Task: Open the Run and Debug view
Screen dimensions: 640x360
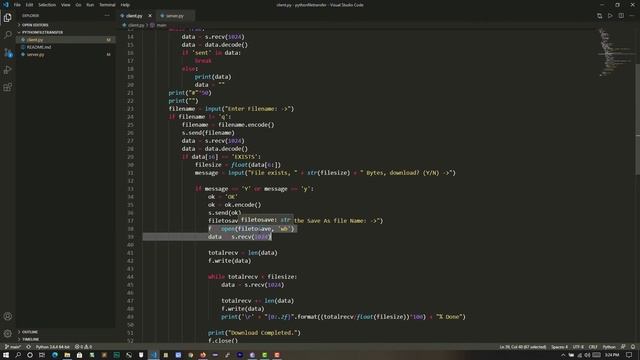Action: [7, 70]
